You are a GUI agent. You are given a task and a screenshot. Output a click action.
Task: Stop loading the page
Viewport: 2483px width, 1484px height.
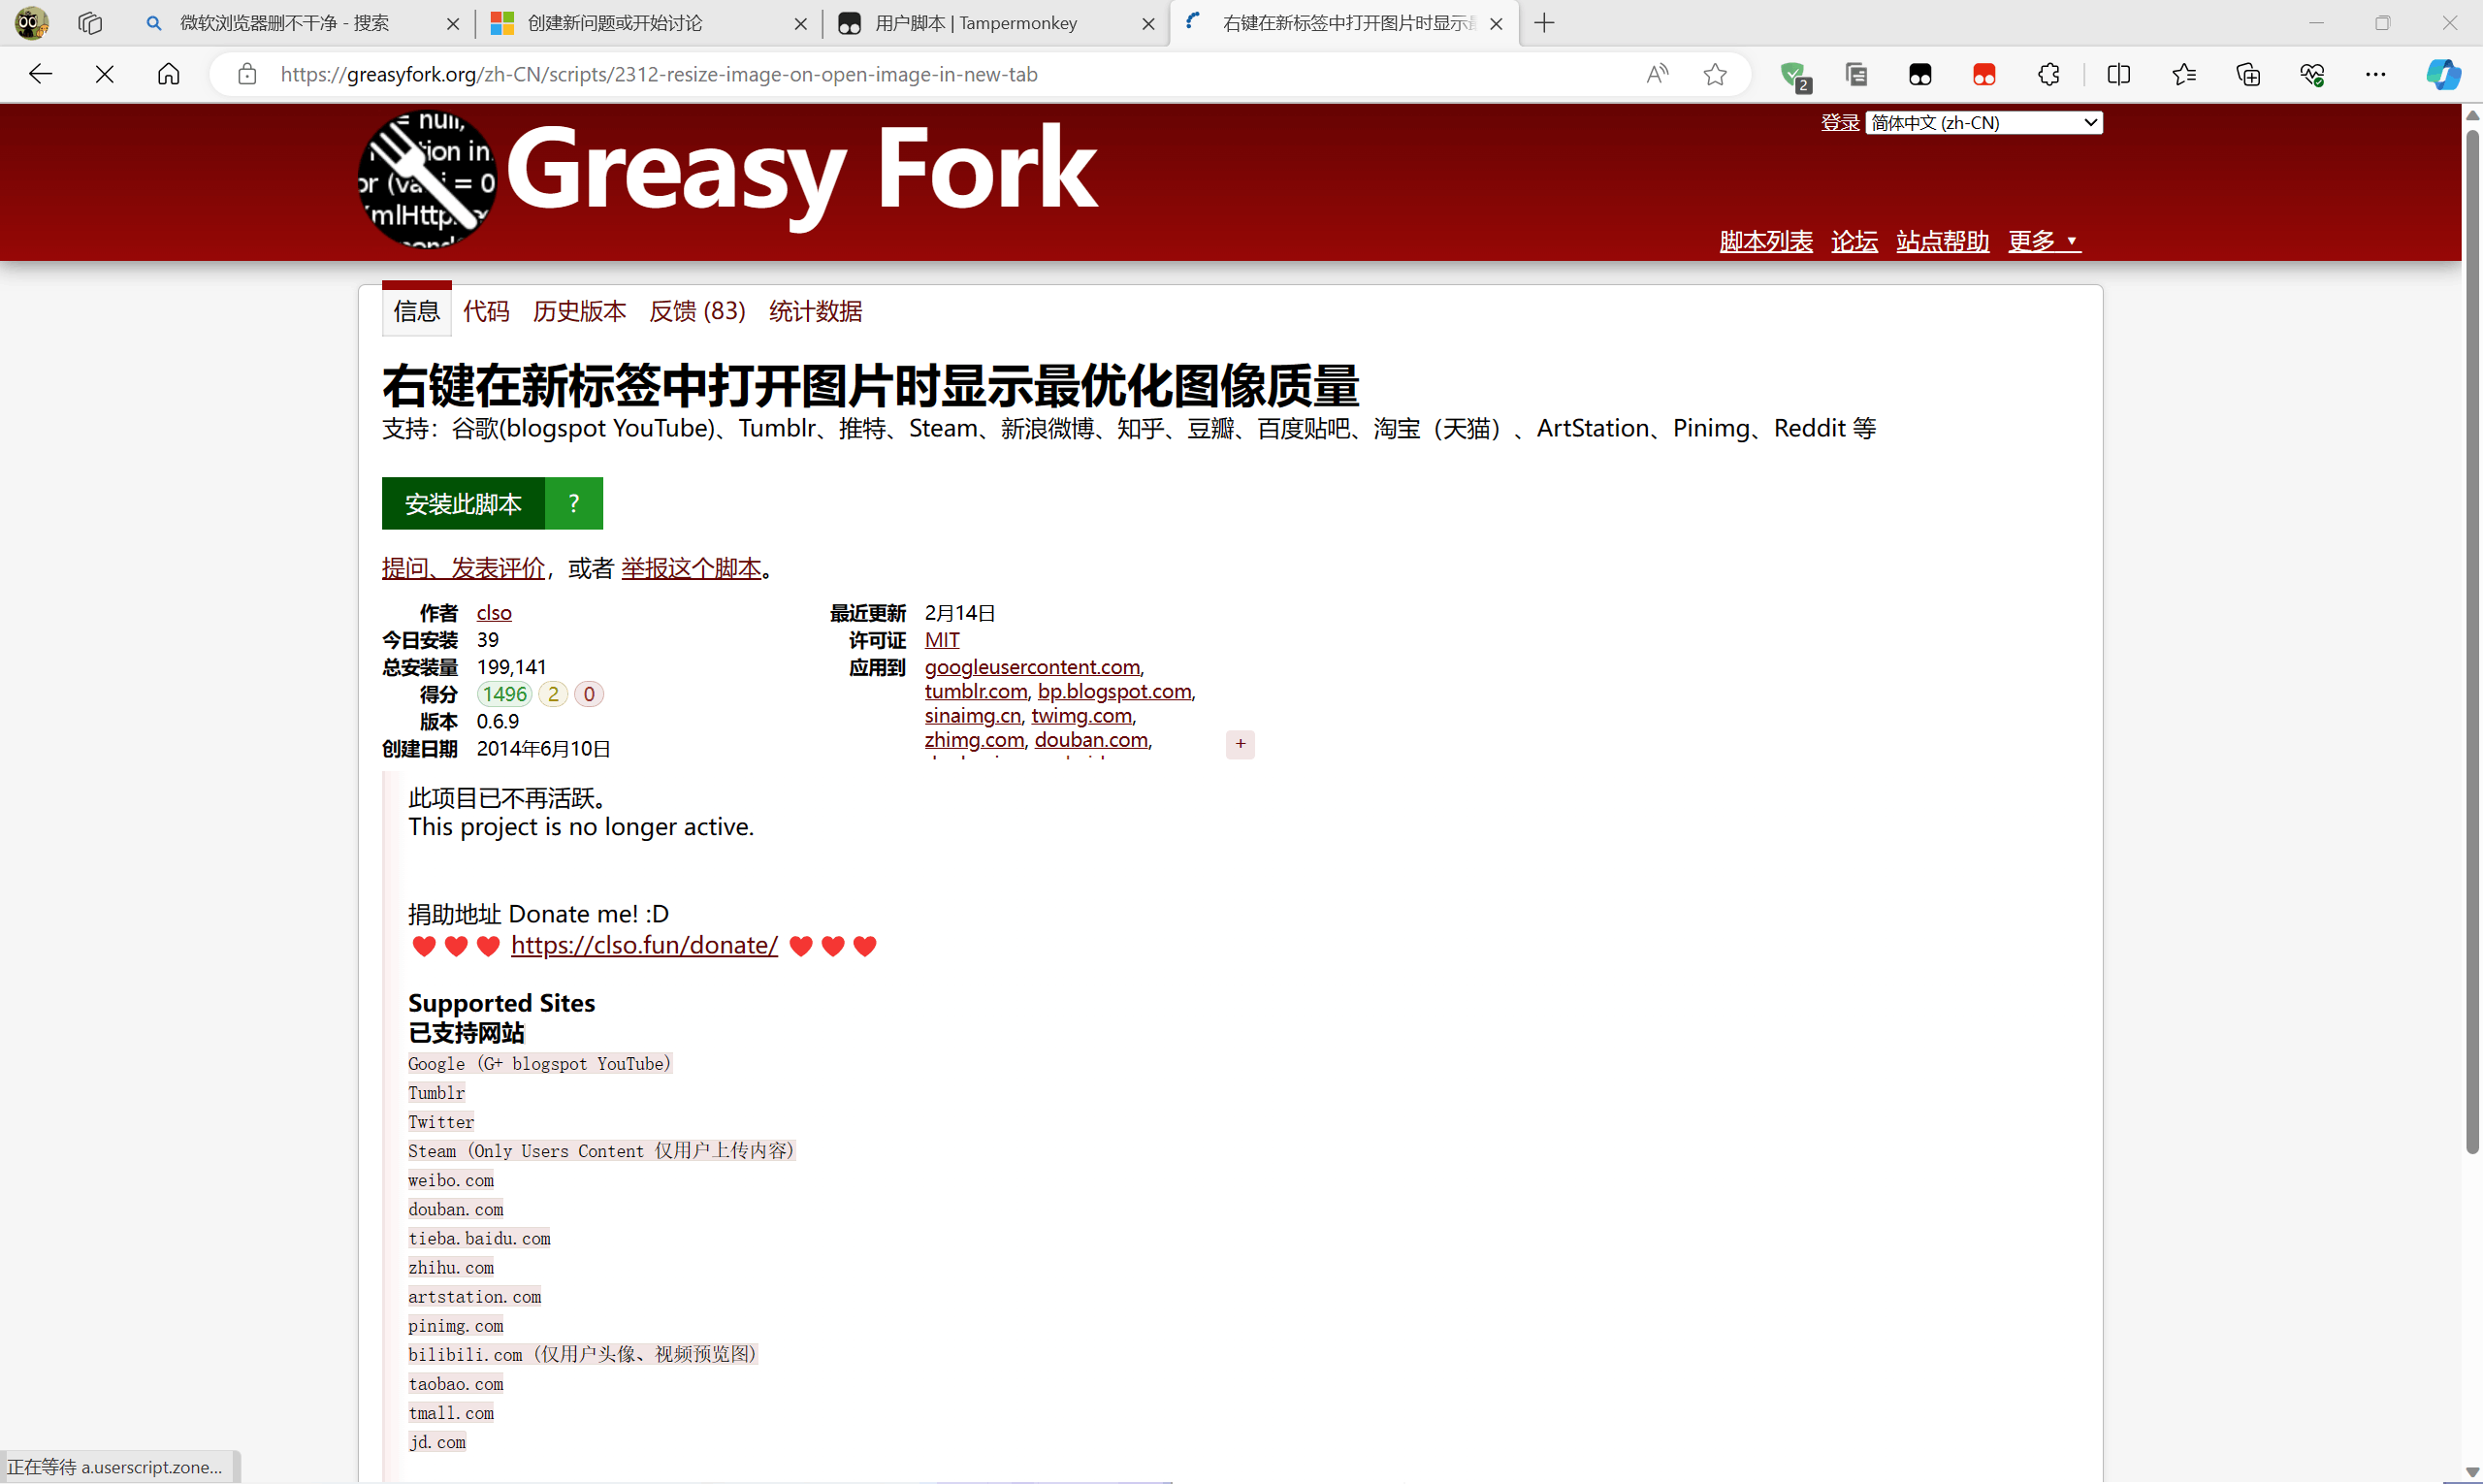(104, 74)
